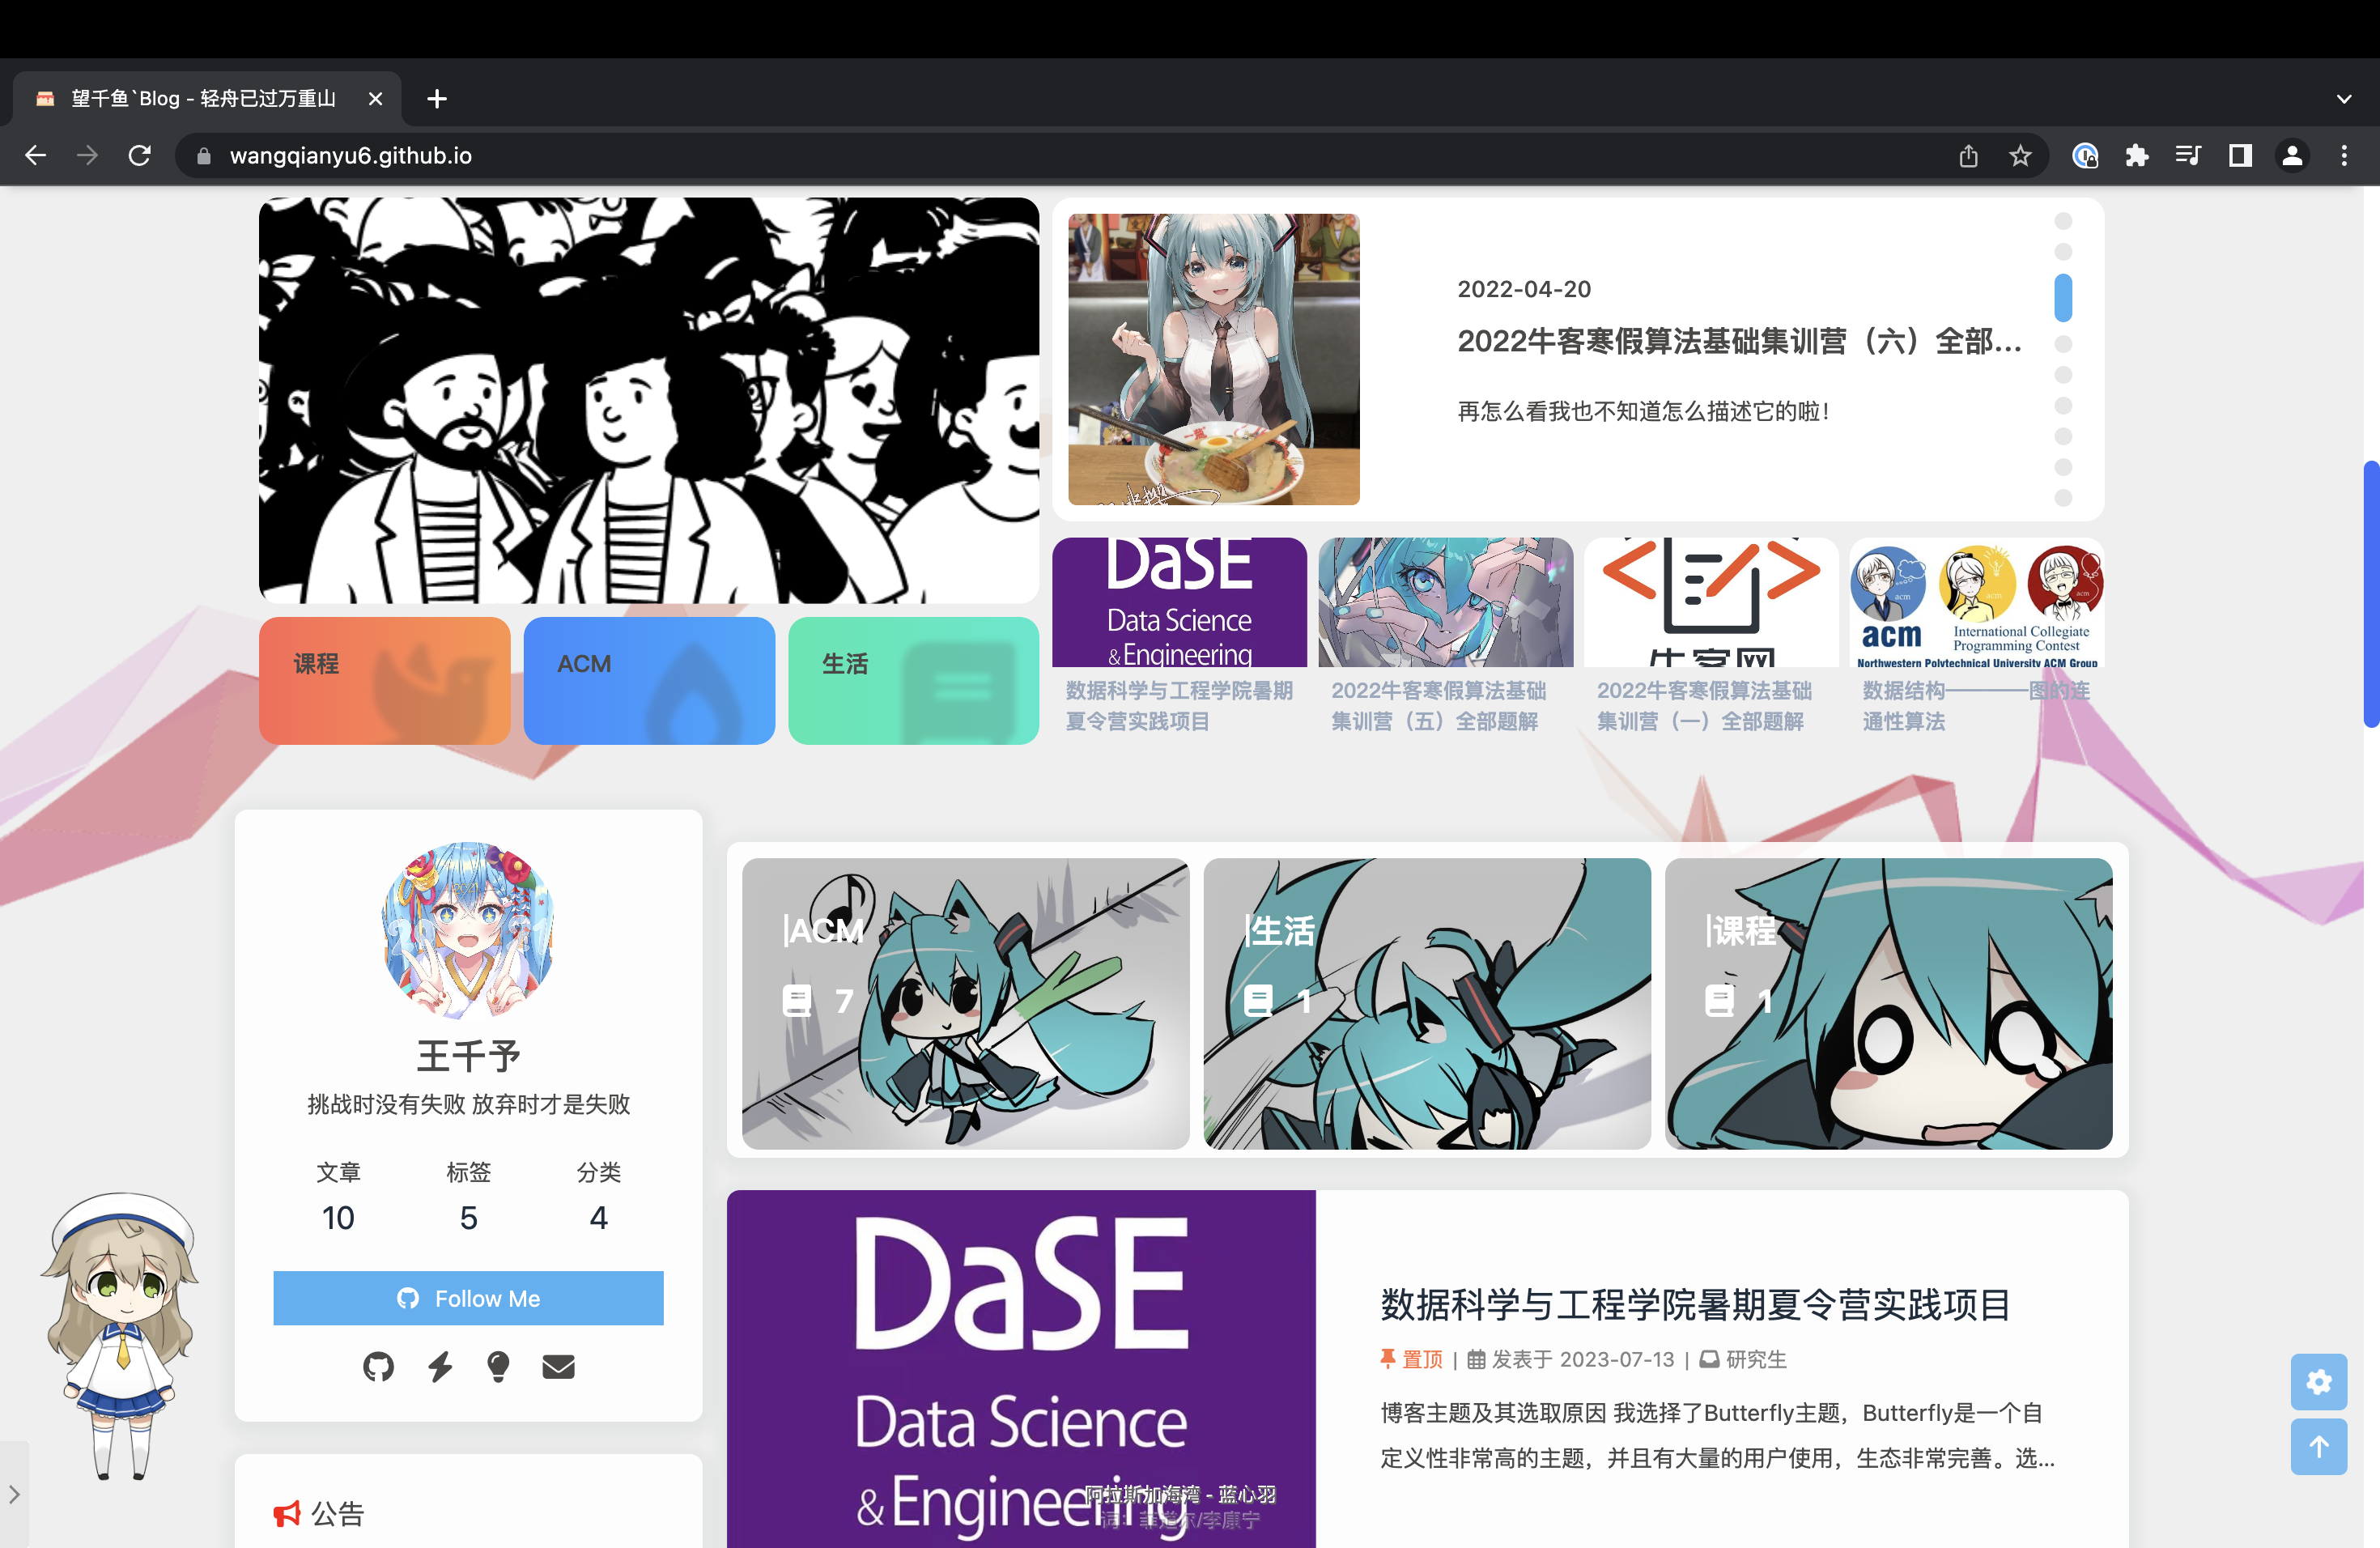Open the email envelope icon
The image size is (2380, 1548).
pyautogui.click(x=558, y=1366)
